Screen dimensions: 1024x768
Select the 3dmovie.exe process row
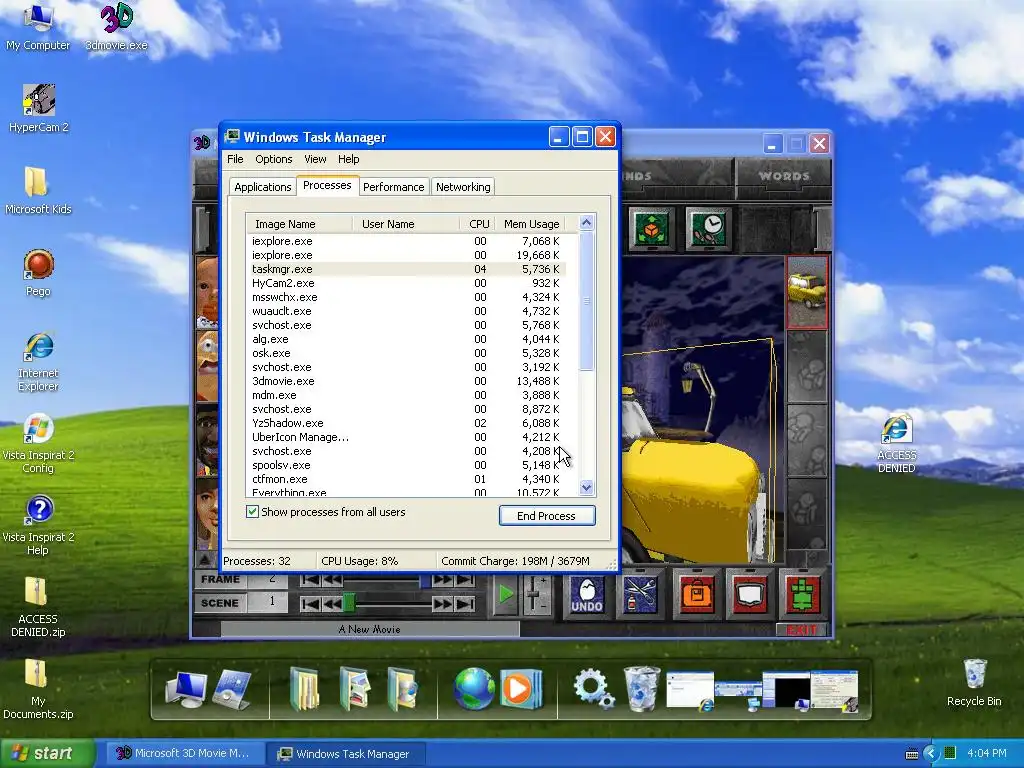pyautogui.click(x=406, y=381)
